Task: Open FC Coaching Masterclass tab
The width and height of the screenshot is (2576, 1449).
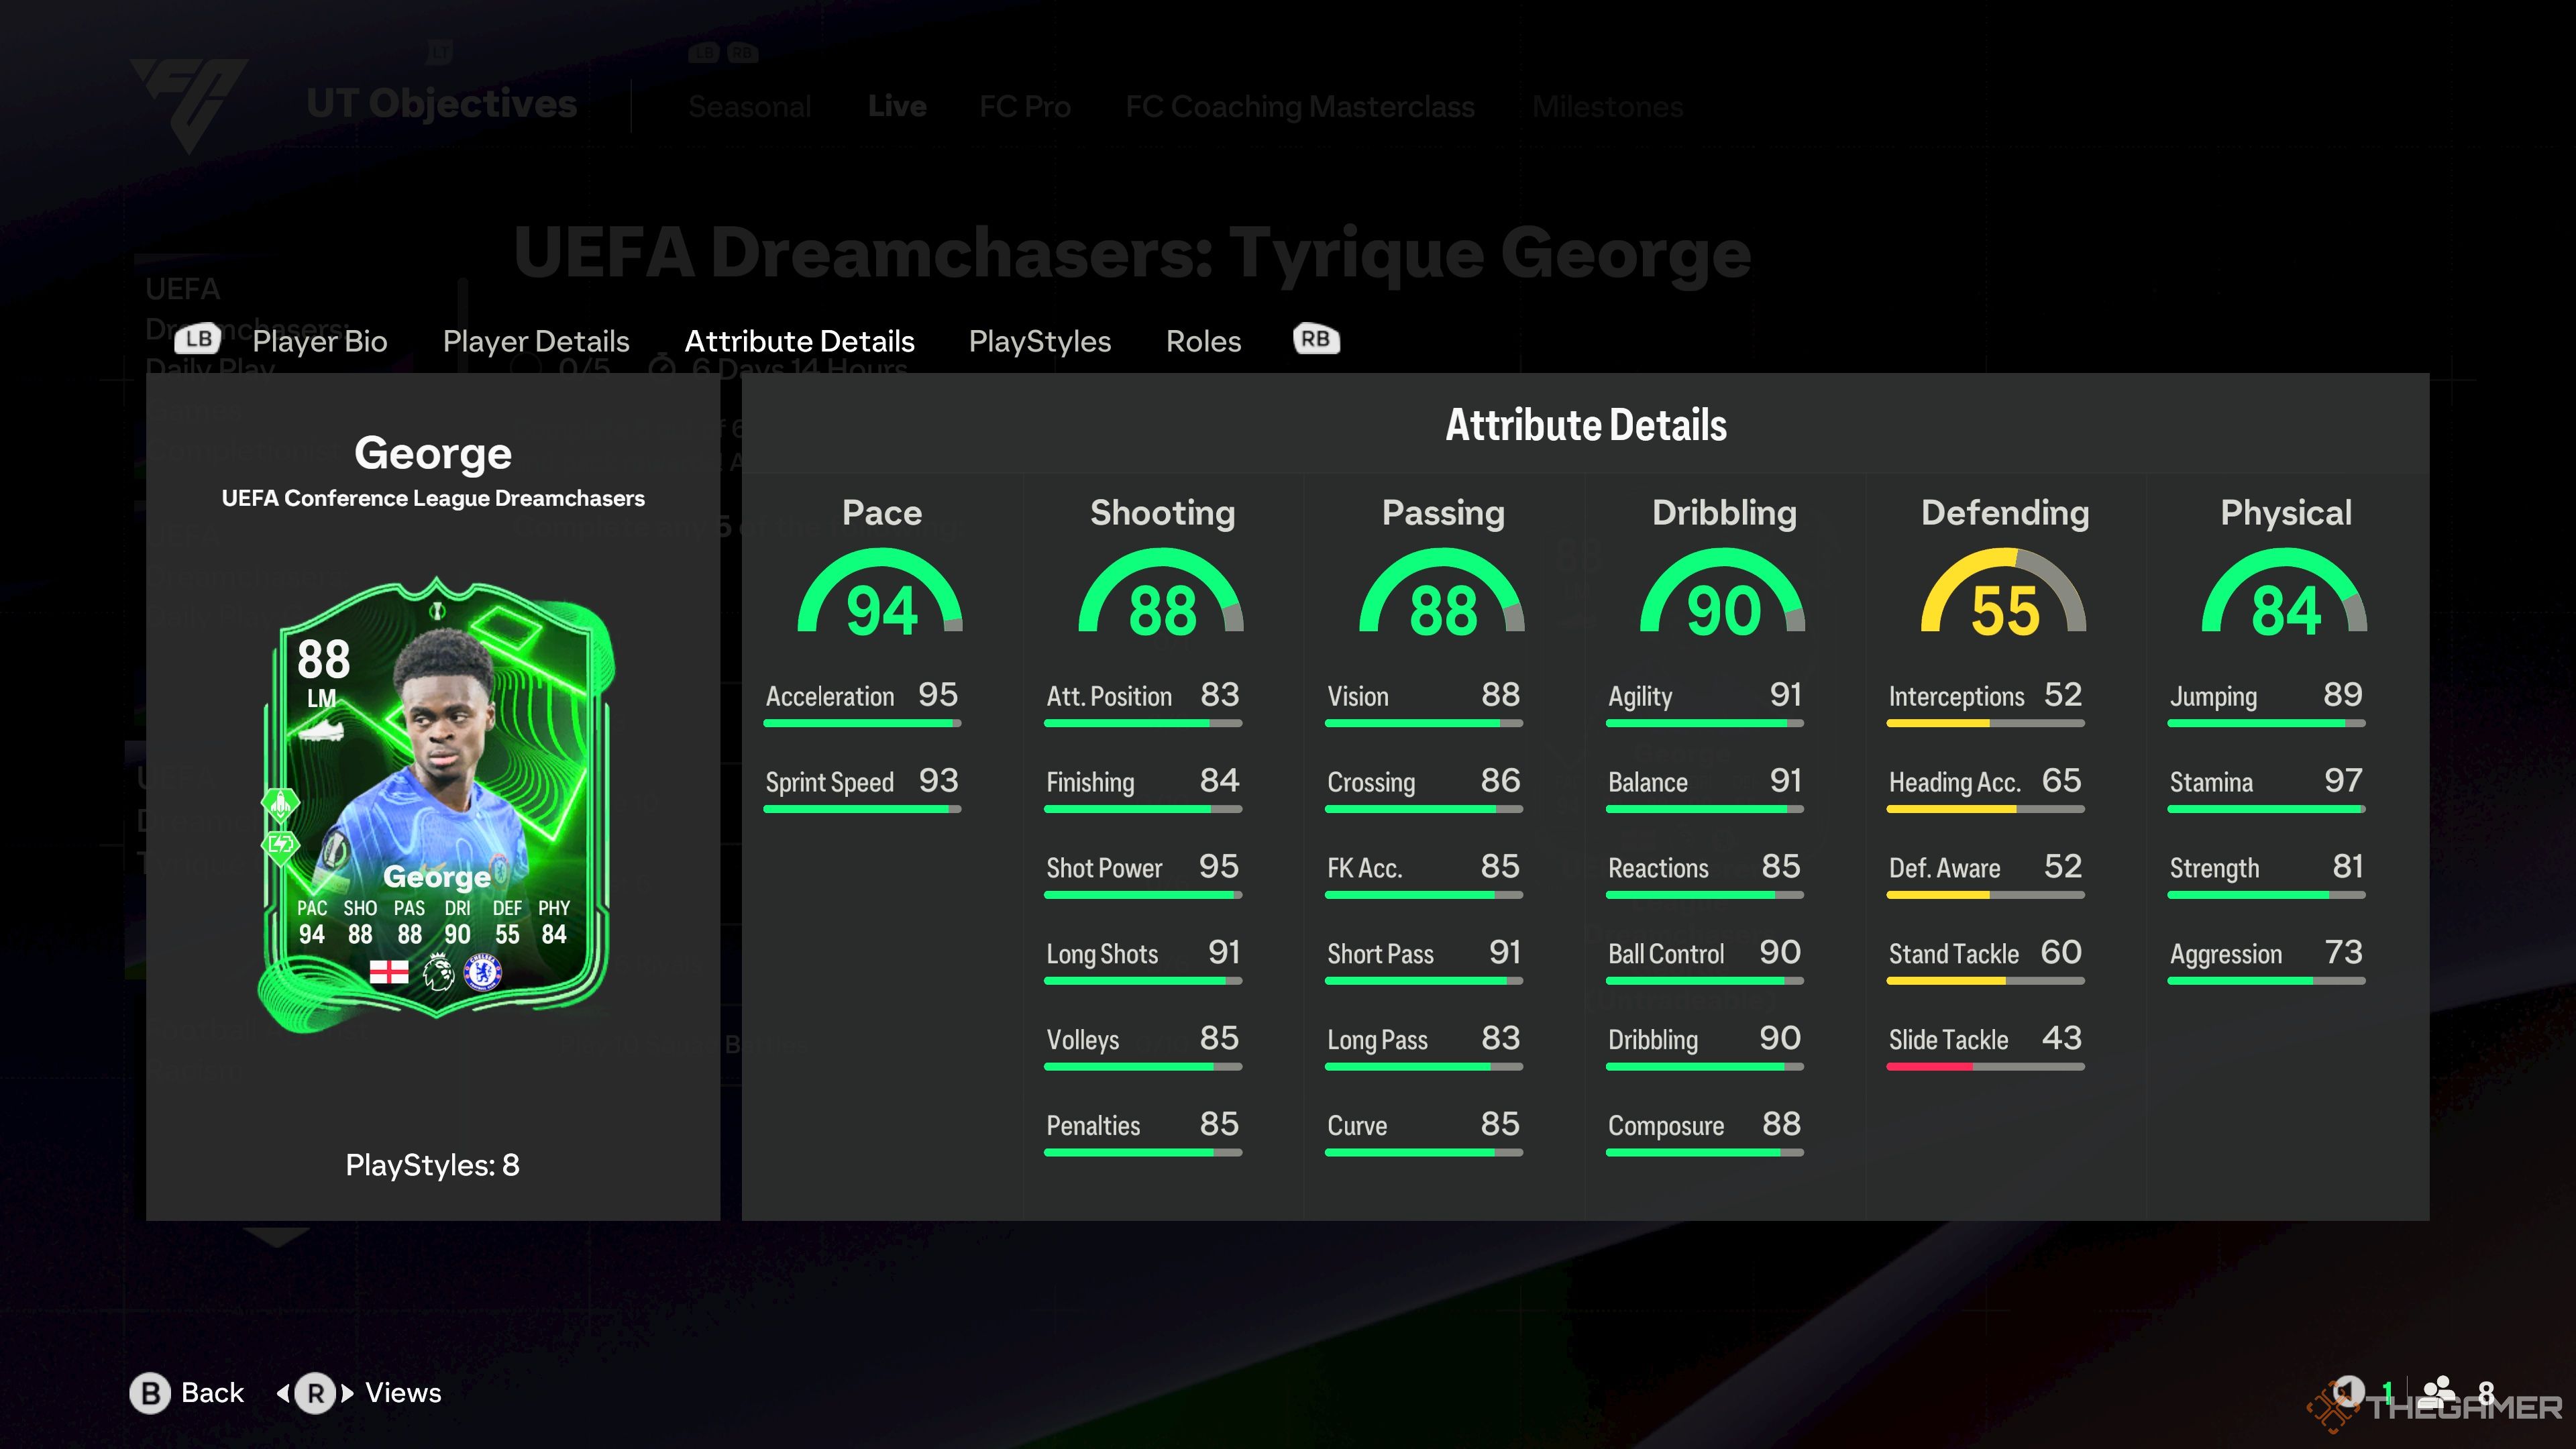Action: [x=1300, y=106]
